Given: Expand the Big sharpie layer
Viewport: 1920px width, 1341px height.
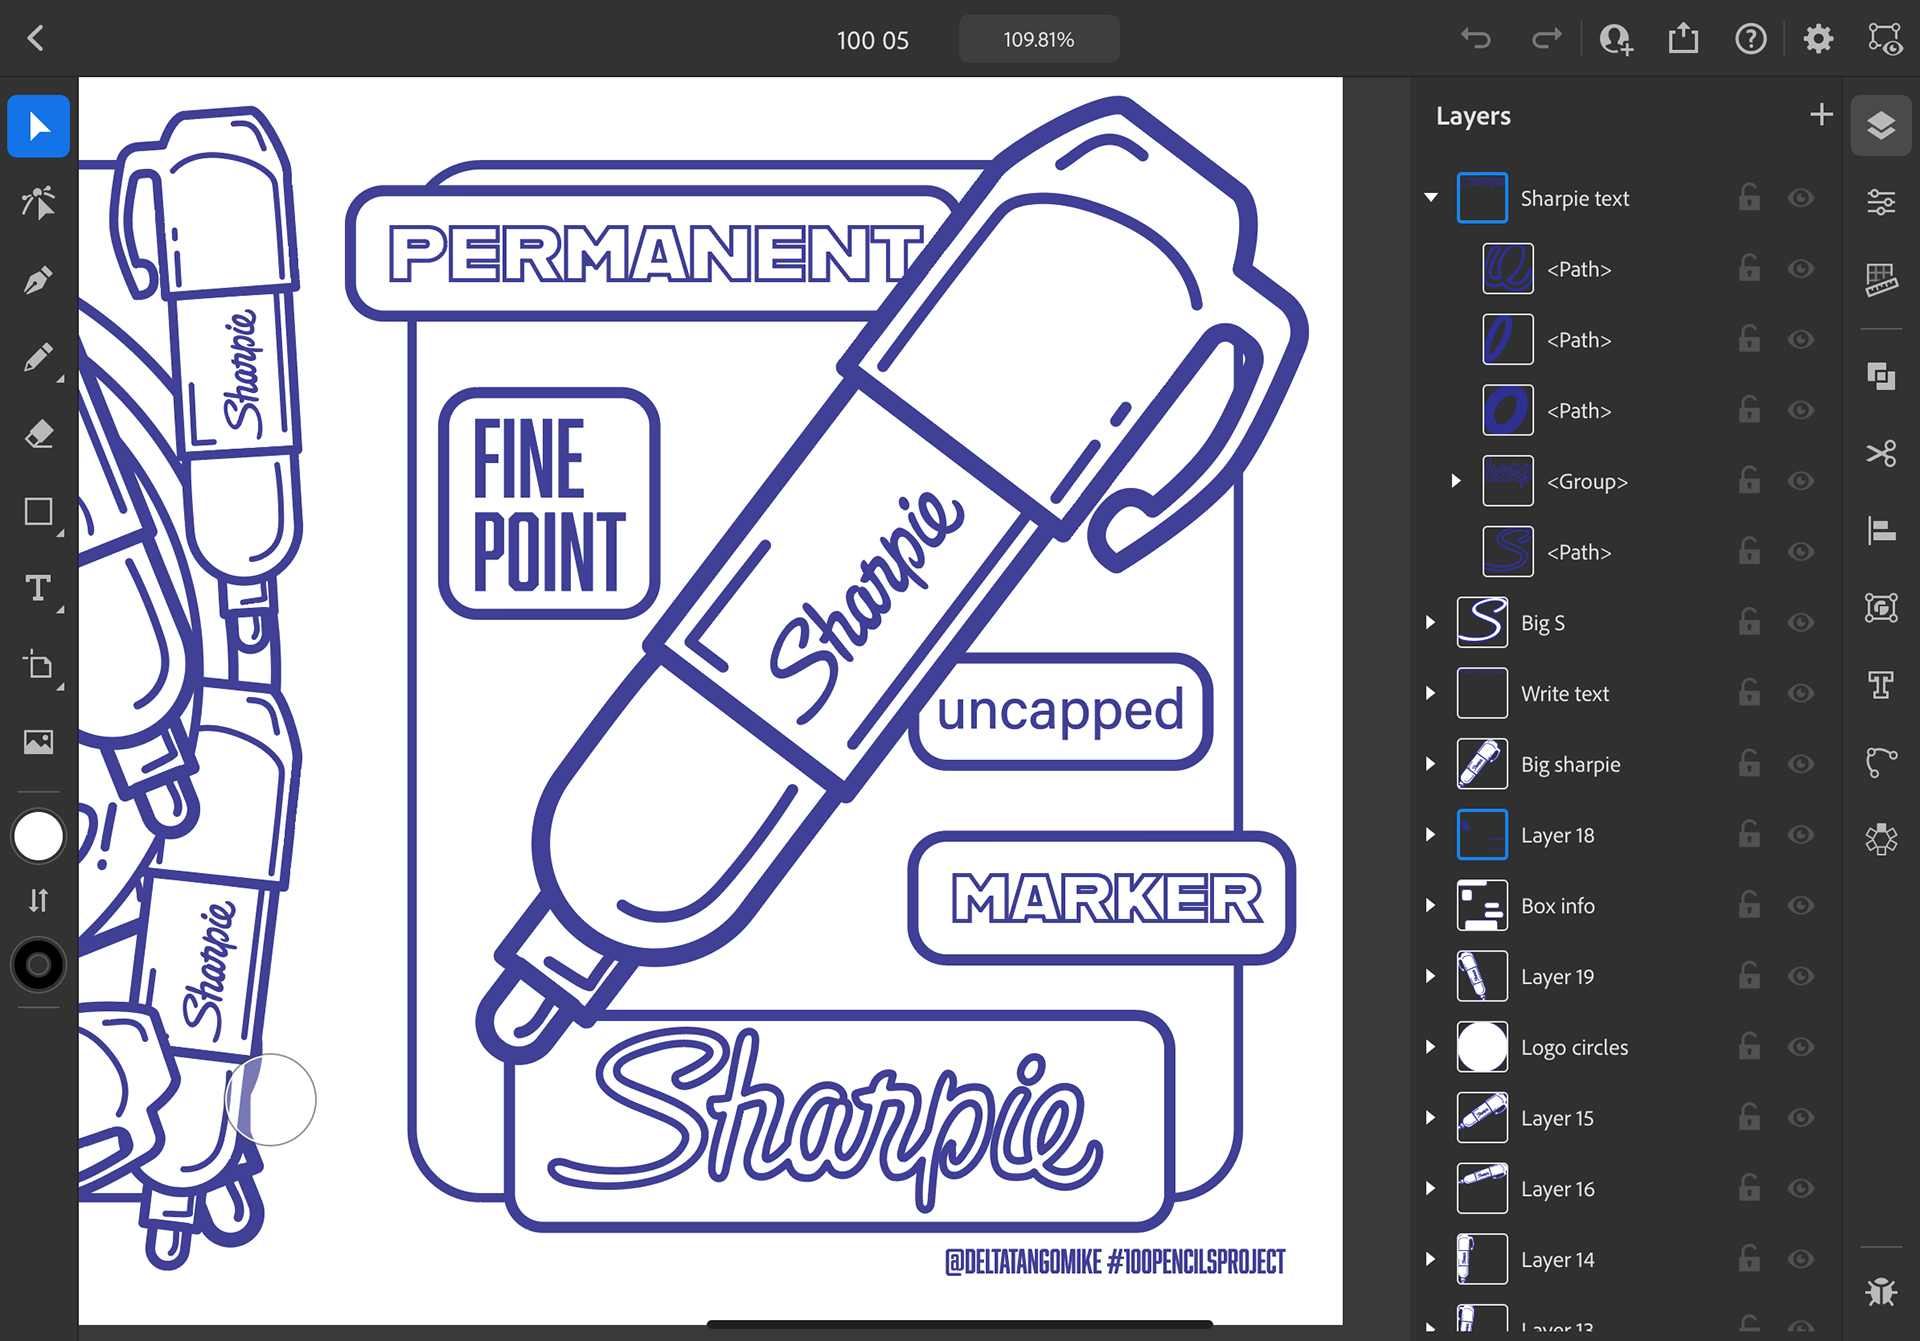Looking at the screenshot, I should 1431,765.
